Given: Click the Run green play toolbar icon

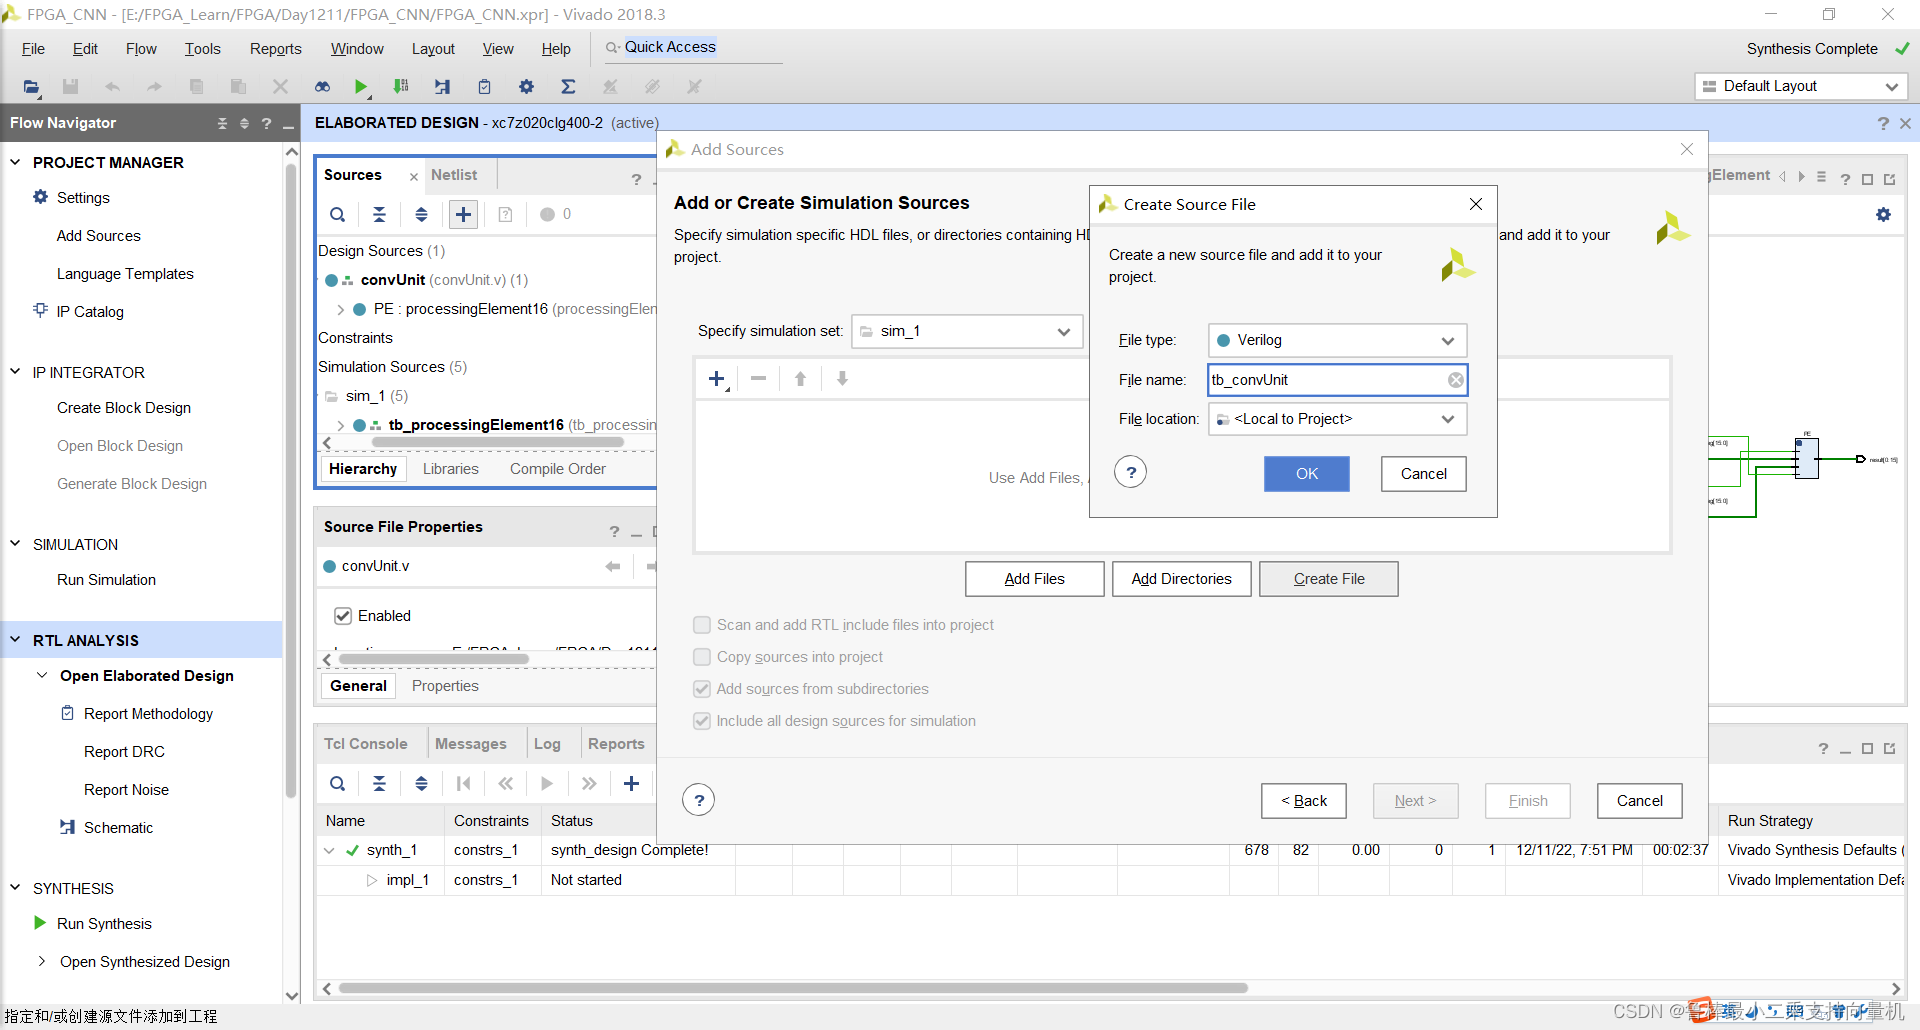Looking at the screenshot, I should pyautogui.click(x=361, y=87).
